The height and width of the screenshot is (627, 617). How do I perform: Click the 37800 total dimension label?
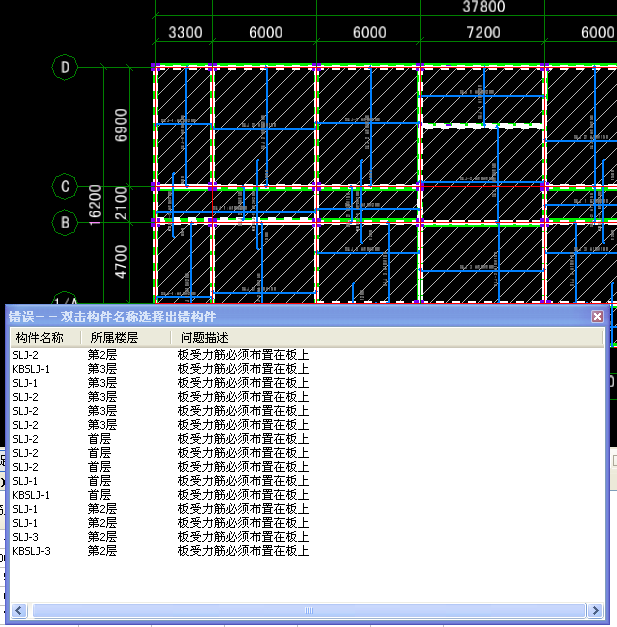(484, 7)
